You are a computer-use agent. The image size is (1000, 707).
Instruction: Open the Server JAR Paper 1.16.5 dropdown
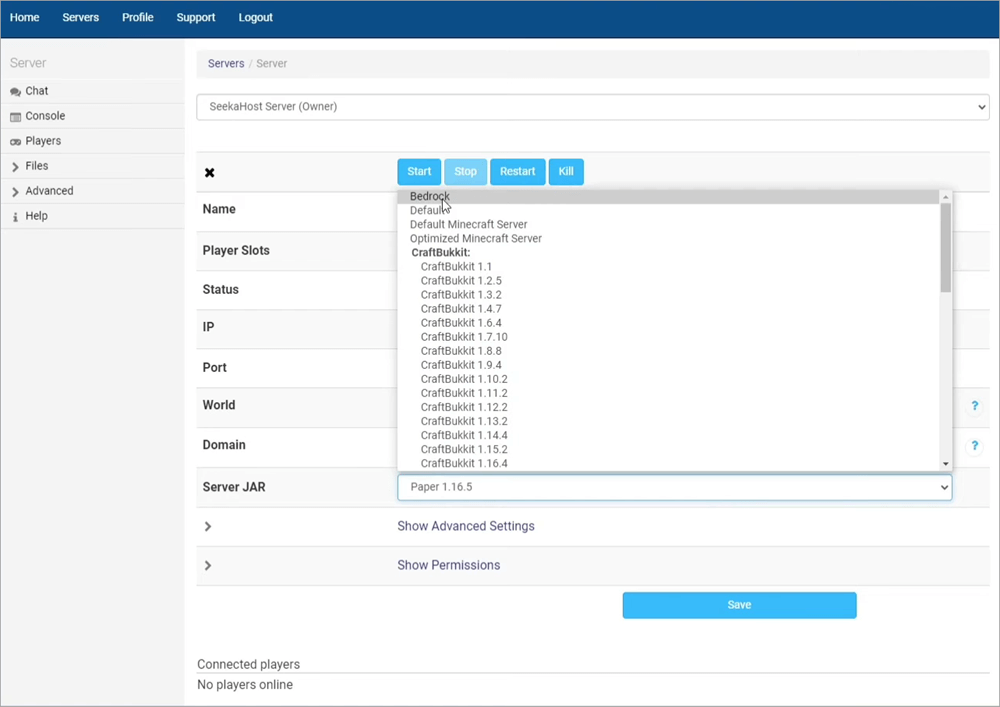tap(674, 487)
